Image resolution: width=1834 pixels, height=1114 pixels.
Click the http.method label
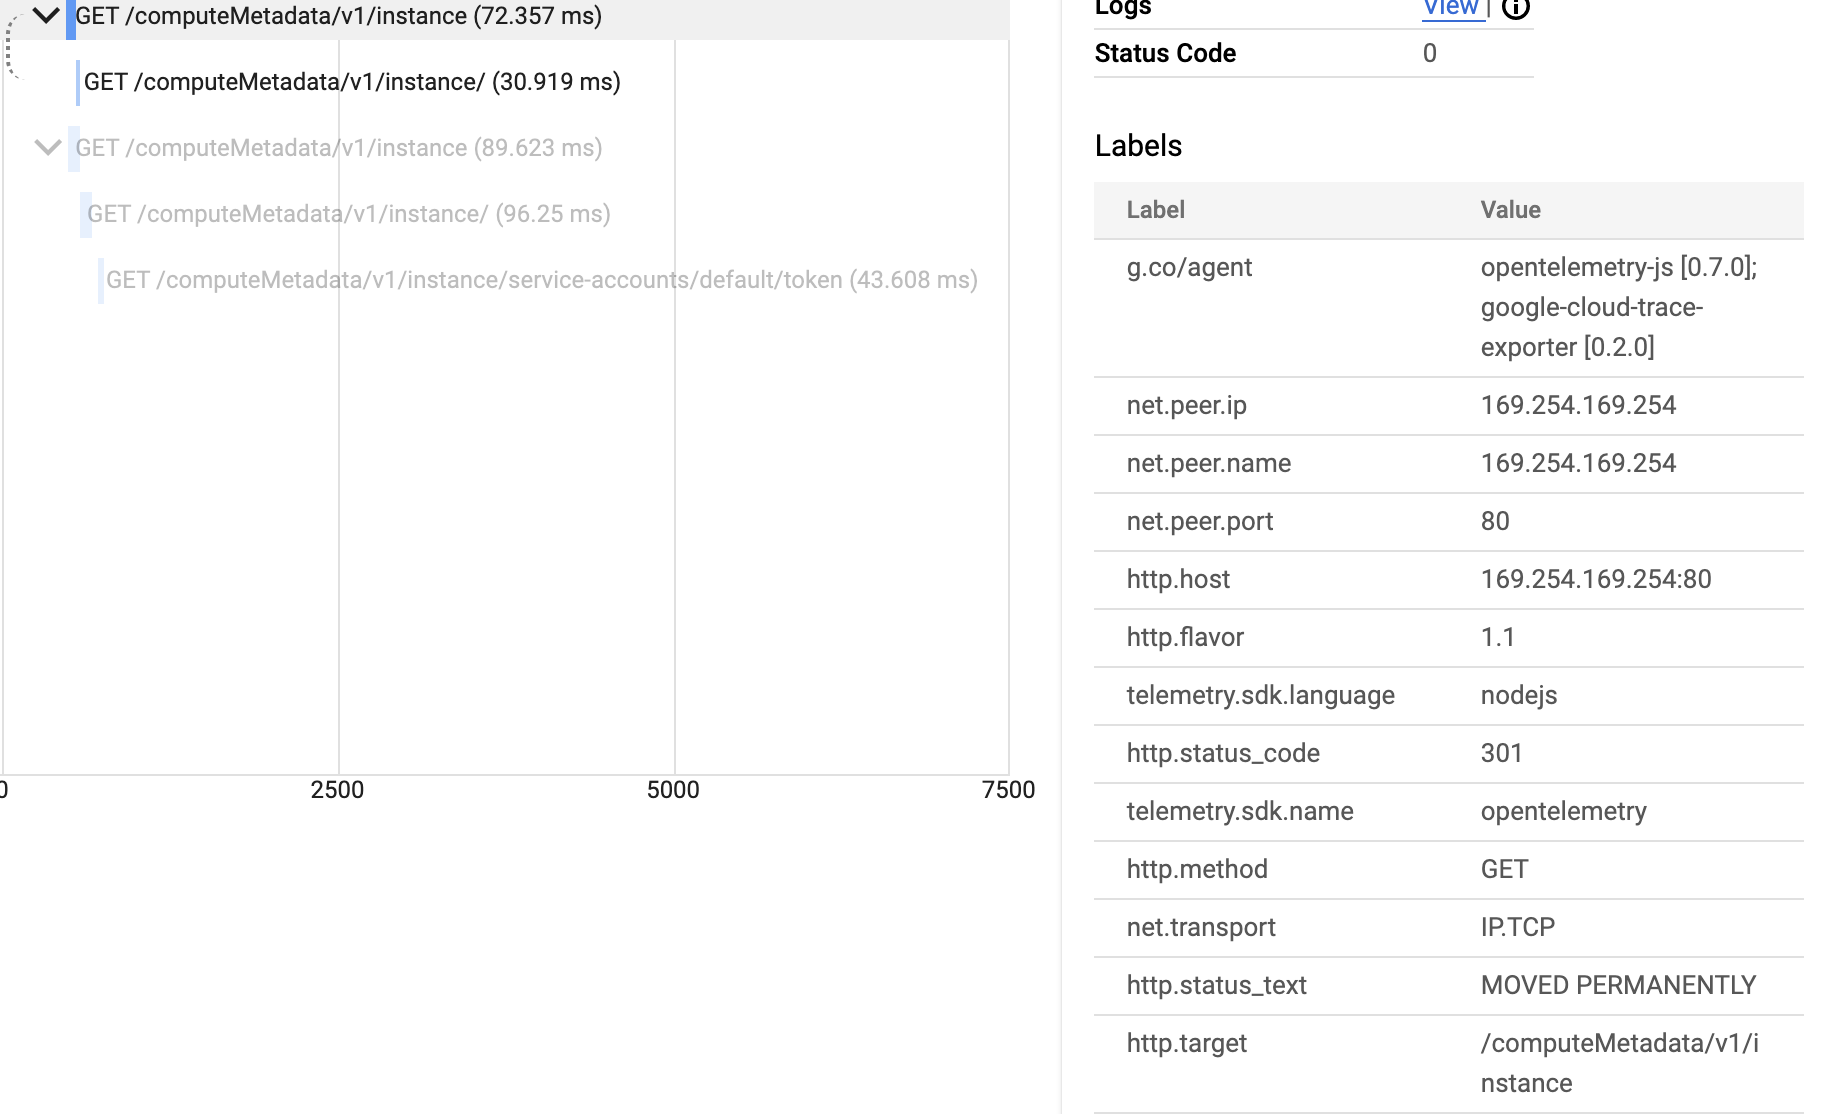(1197, 869)
